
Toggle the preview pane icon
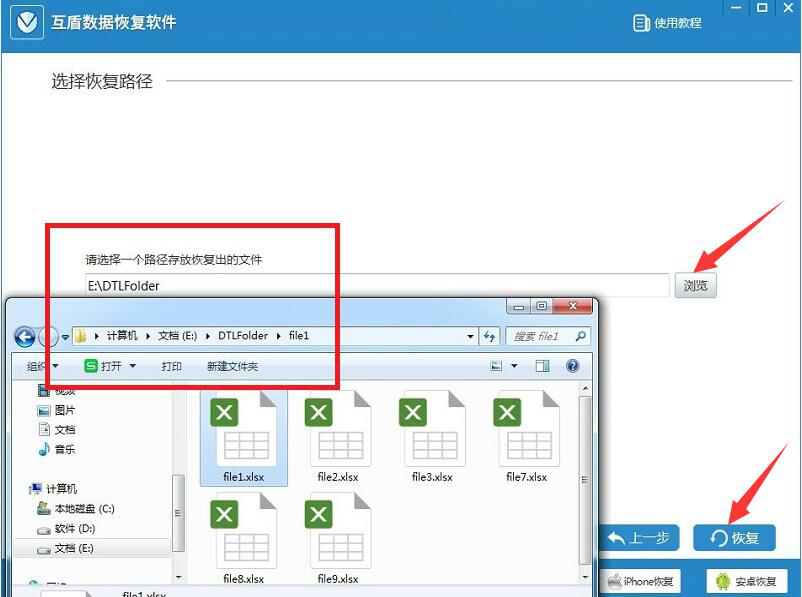(543, 366)
